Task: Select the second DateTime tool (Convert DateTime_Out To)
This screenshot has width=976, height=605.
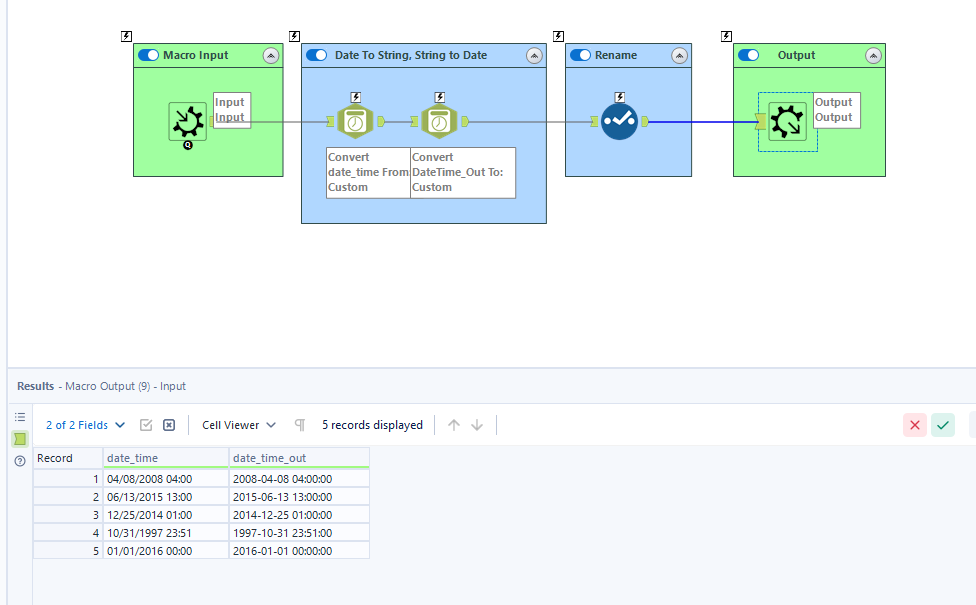Action: click(439, 121)
